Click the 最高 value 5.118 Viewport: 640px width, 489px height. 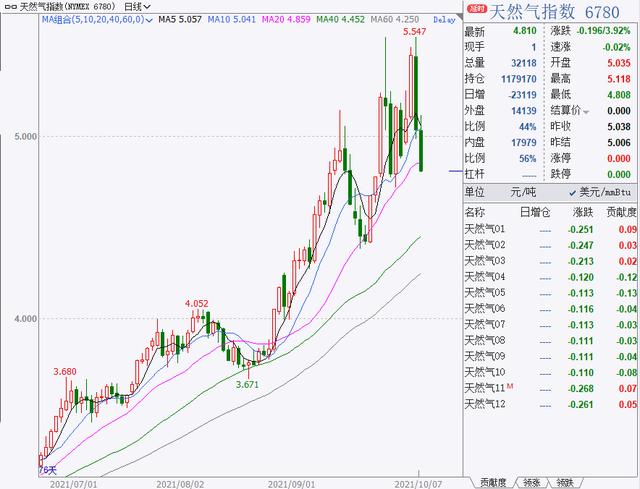pos(619,79)
